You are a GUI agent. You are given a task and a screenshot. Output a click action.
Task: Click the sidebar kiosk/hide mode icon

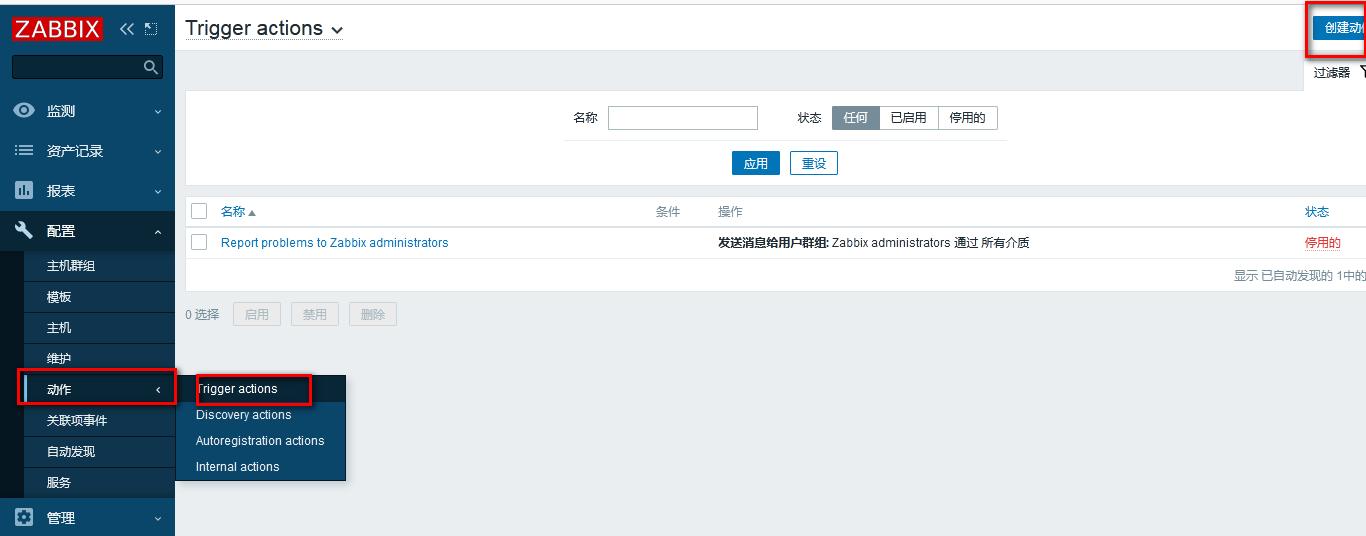(x=151, y=29)
